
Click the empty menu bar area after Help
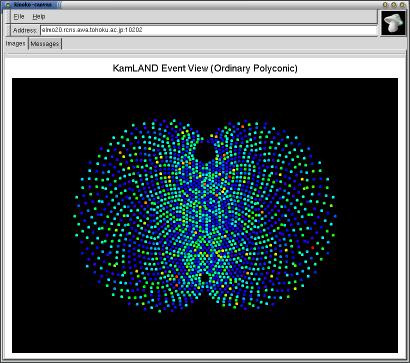pos(210,17)
